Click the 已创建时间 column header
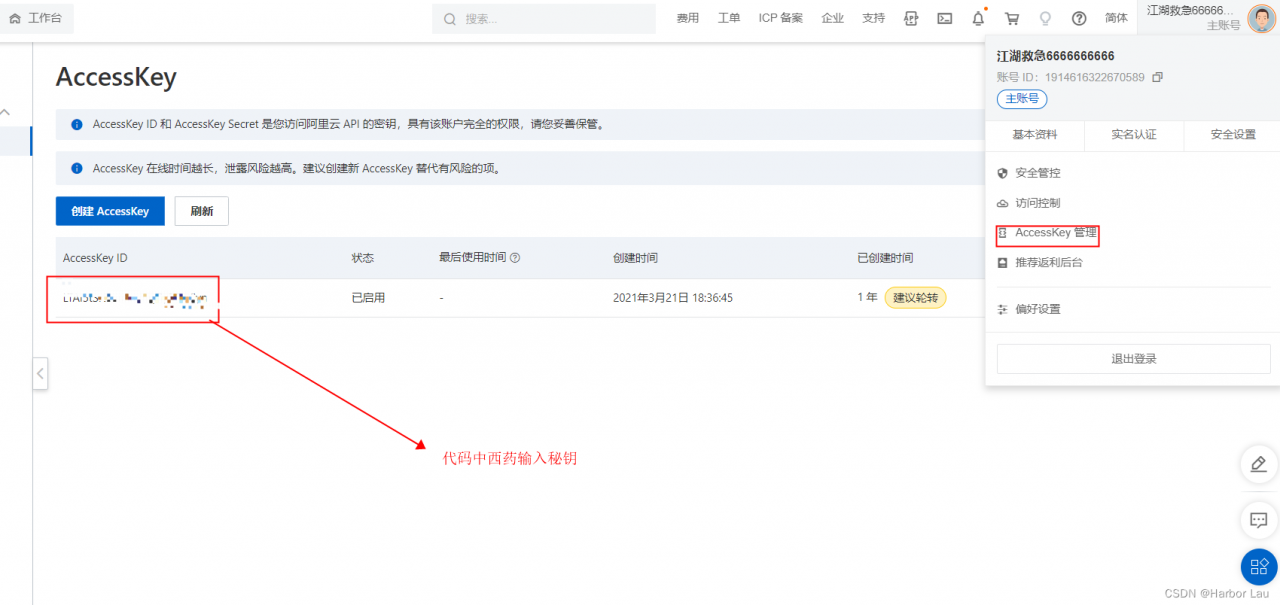The width and height of the screenshot is (1280, 605). click(885, 258)
